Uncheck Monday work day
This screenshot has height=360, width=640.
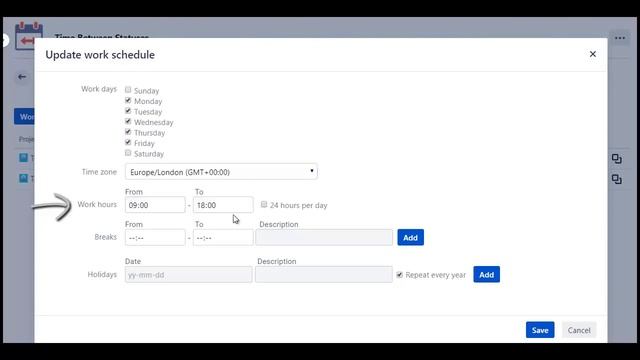[x=128, y=100]
